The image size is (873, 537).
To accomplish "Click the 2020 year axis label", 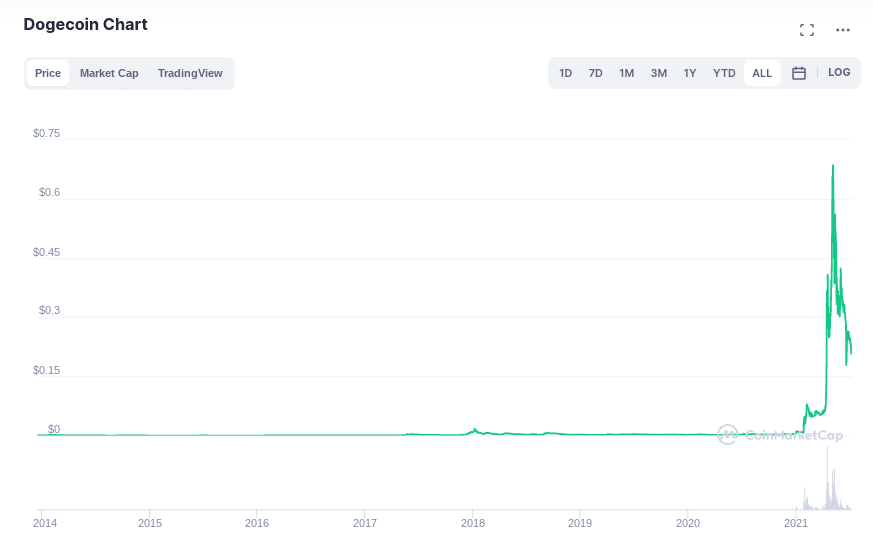I will tap(688, 523).
